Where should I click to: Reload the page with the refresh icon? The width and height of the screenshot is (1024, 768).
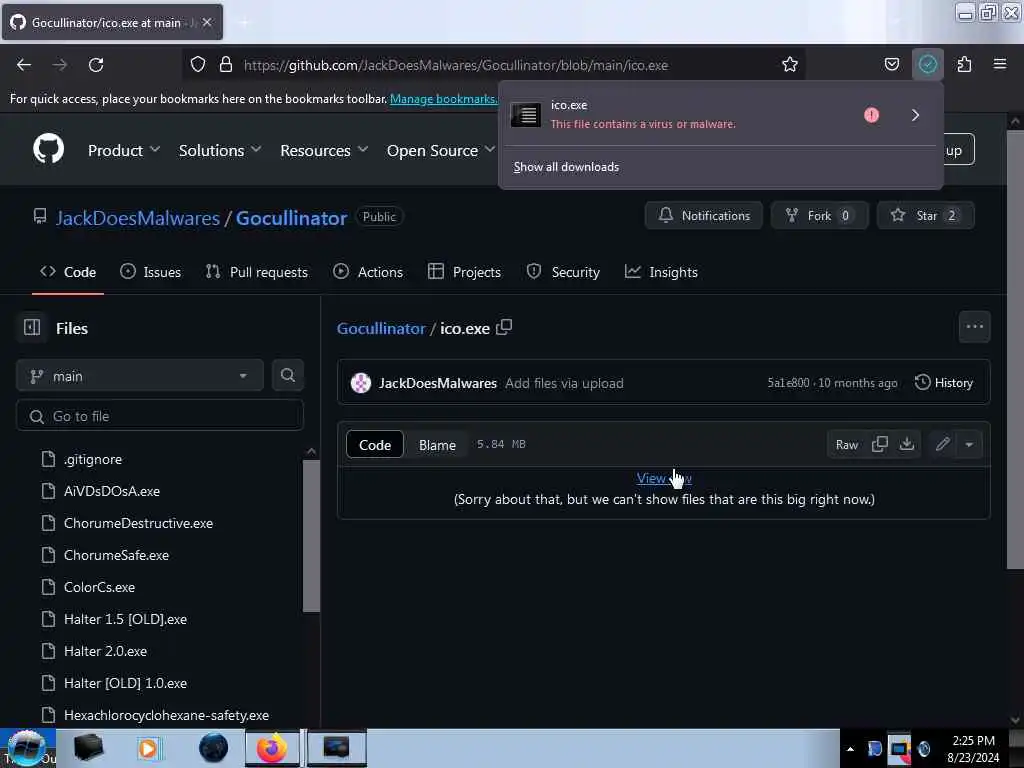click(96, 65)
